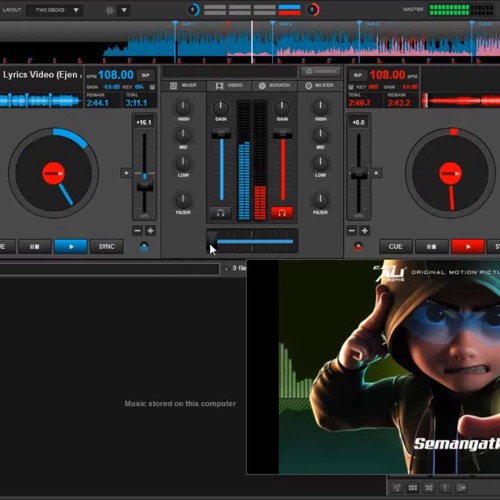Click the grid view icon in the bottom toolbar
This screenshot has height=500, width=500.
pyautogui.click(x=413, y=488)
